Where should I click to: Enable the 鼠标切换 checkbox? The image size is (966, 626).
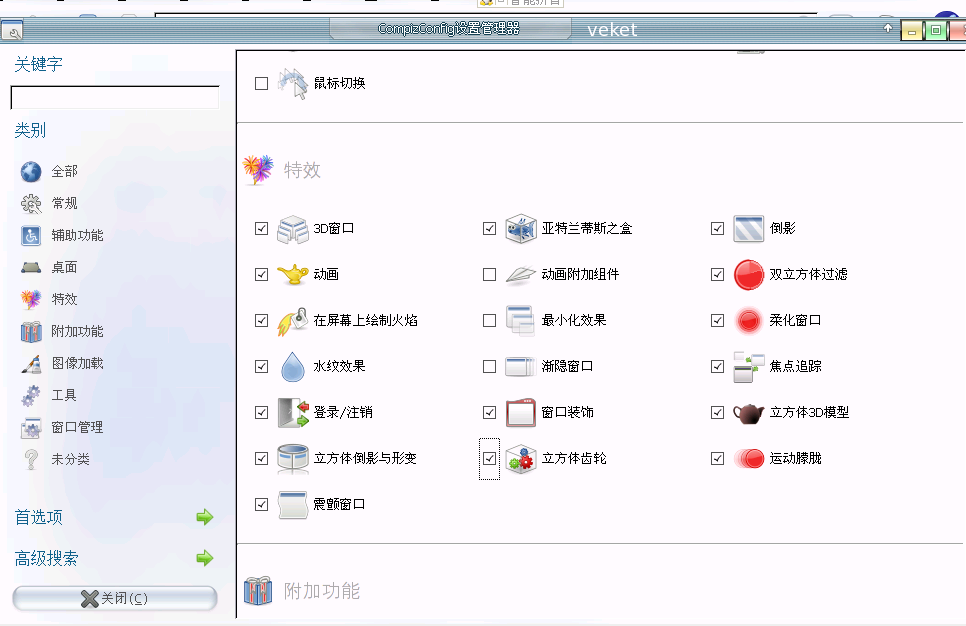click(x=261, y=84)
